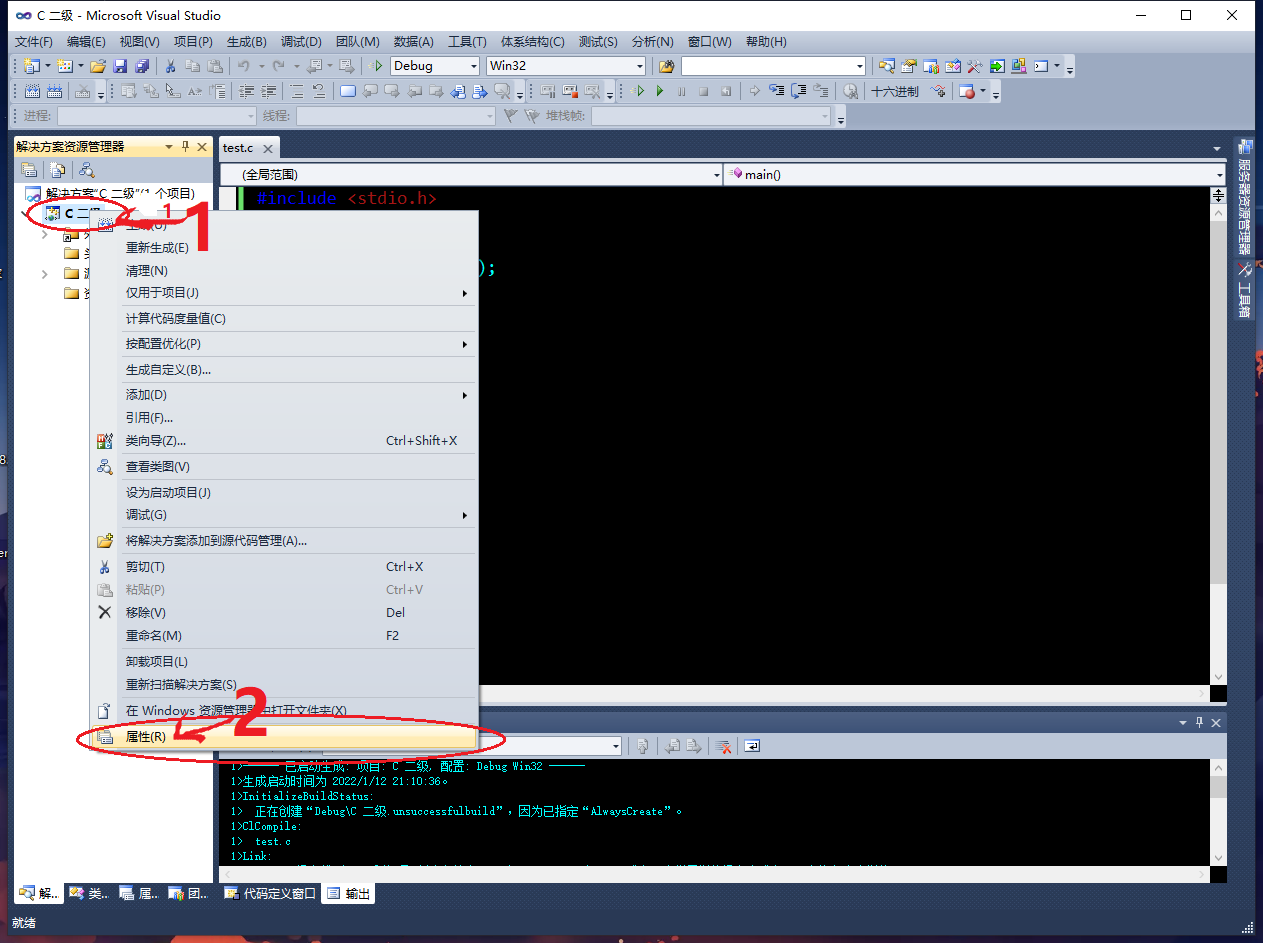The width and height of the screenshot is (1263, 943).
Task: Click View Class Diagram icon in Solution Explorer
Action: (87, 170)
